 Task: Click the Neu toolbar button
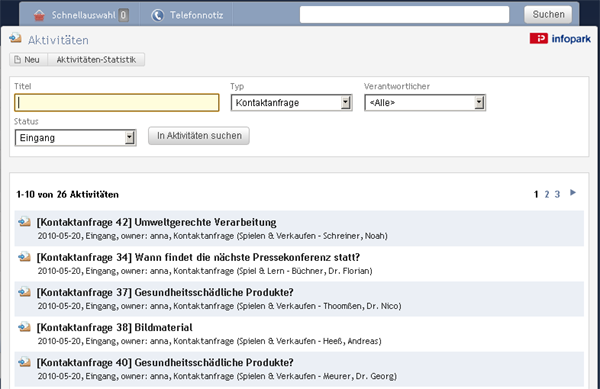pos(28,60)
